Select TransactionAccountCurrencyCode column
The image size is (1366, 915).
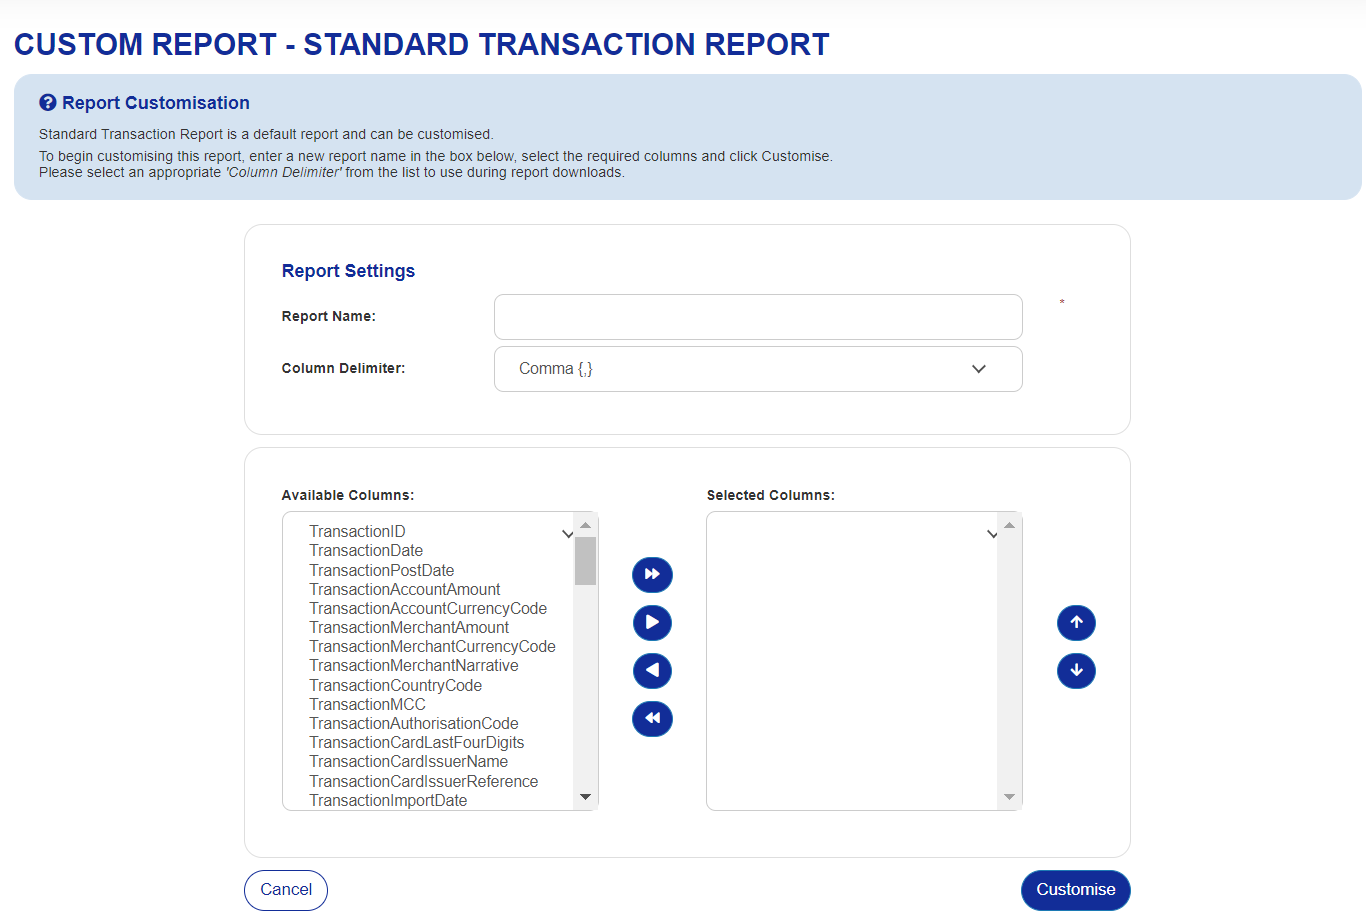click(x=428, y=608)
